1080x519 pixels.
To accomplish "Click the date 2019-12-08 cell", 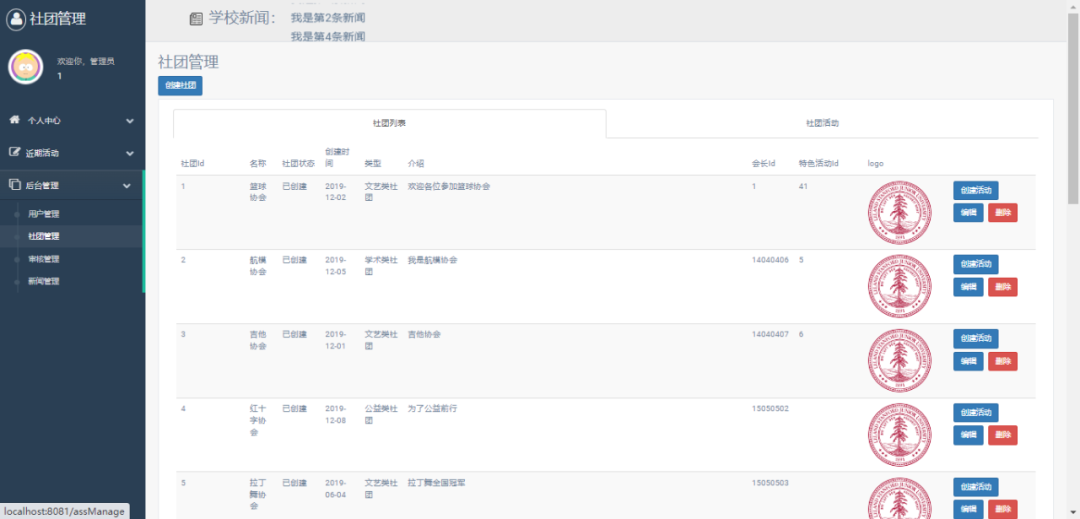I will 335,414.
